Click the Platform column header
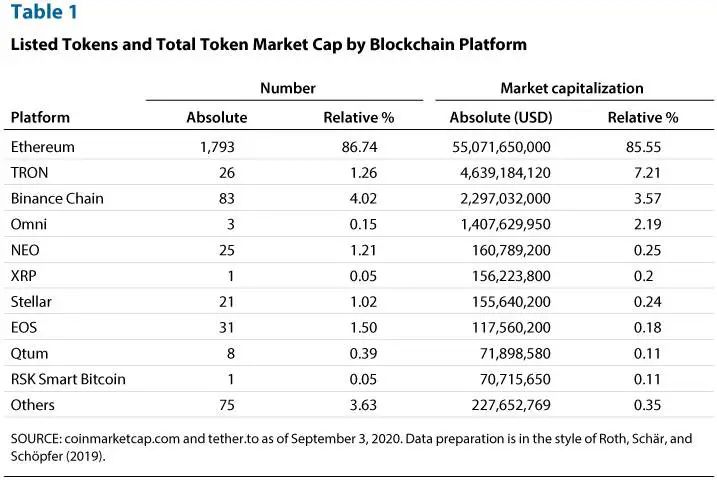The image size is (717, 480). tap(40, 117)
